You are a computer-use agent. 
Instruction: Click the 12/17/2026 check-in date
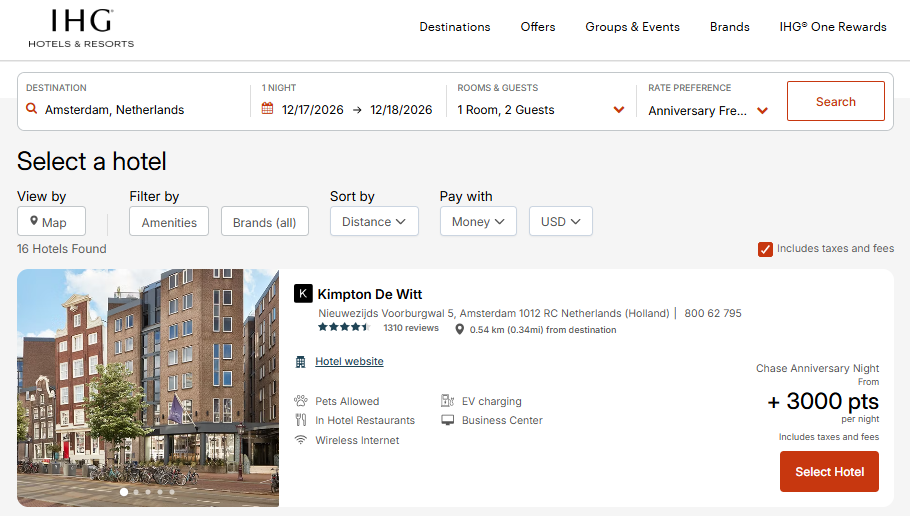(x=312, y=110)
